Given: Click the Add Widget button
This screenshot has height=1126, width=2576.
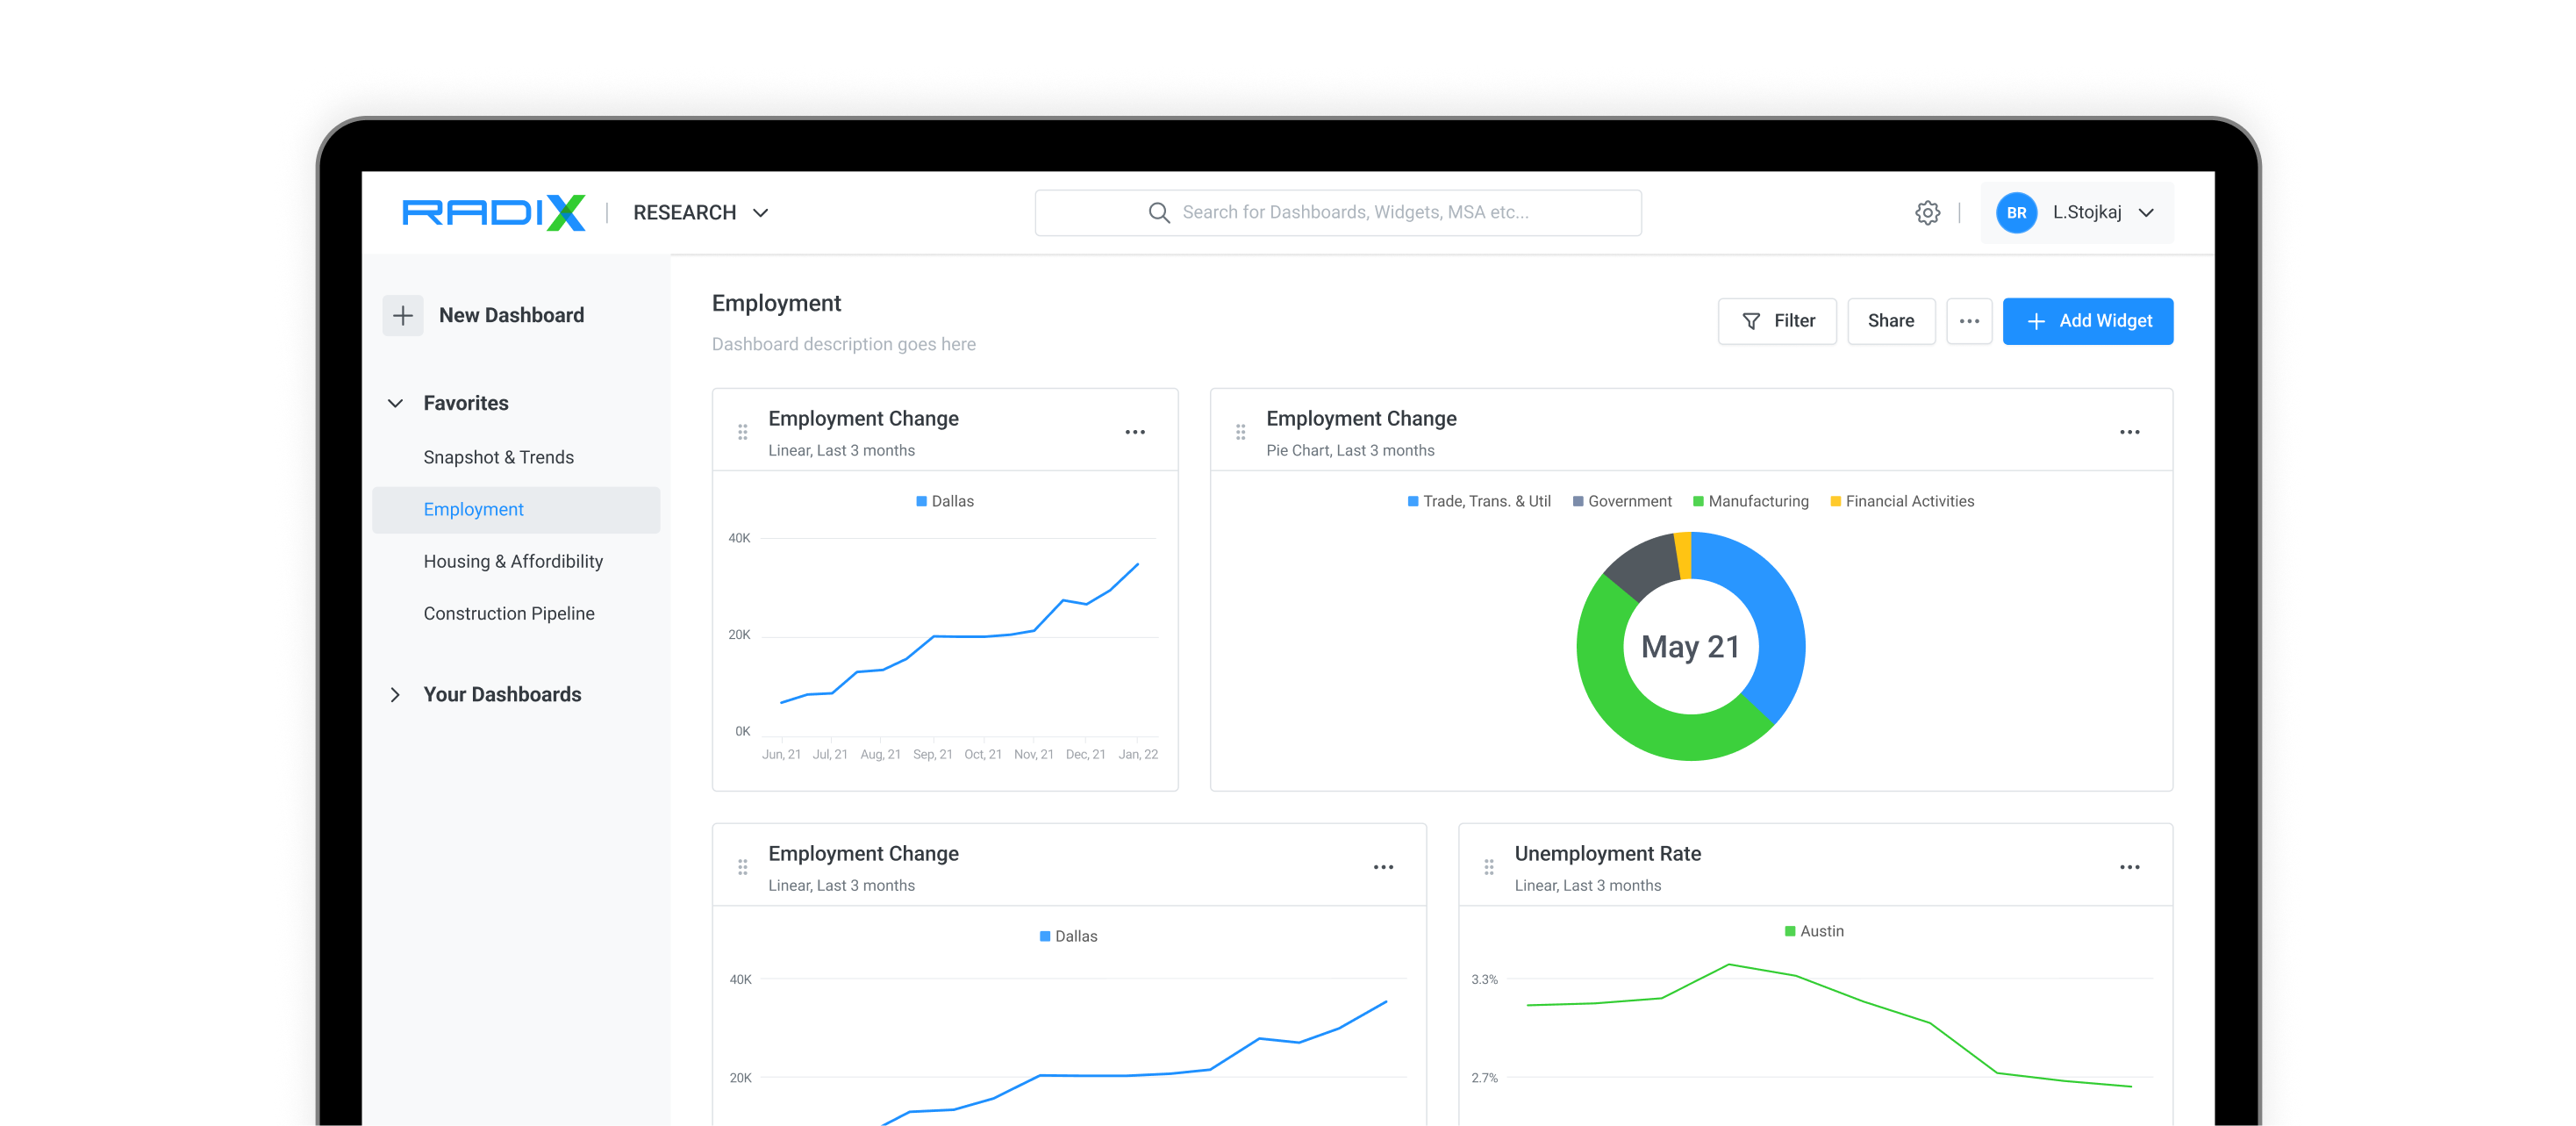Looking at the screenshot, I should click(x=2087, y=321).
